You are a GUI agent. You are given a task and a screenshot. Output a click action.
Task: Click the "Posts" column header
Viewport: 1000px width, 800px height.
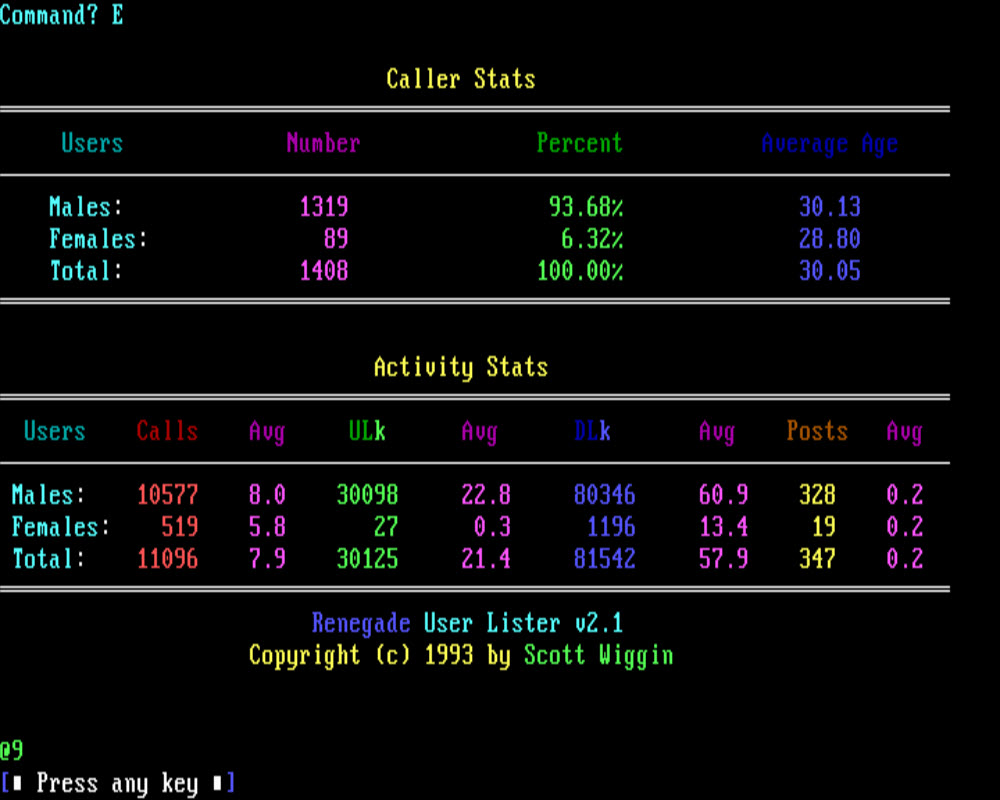pos(817,431)
